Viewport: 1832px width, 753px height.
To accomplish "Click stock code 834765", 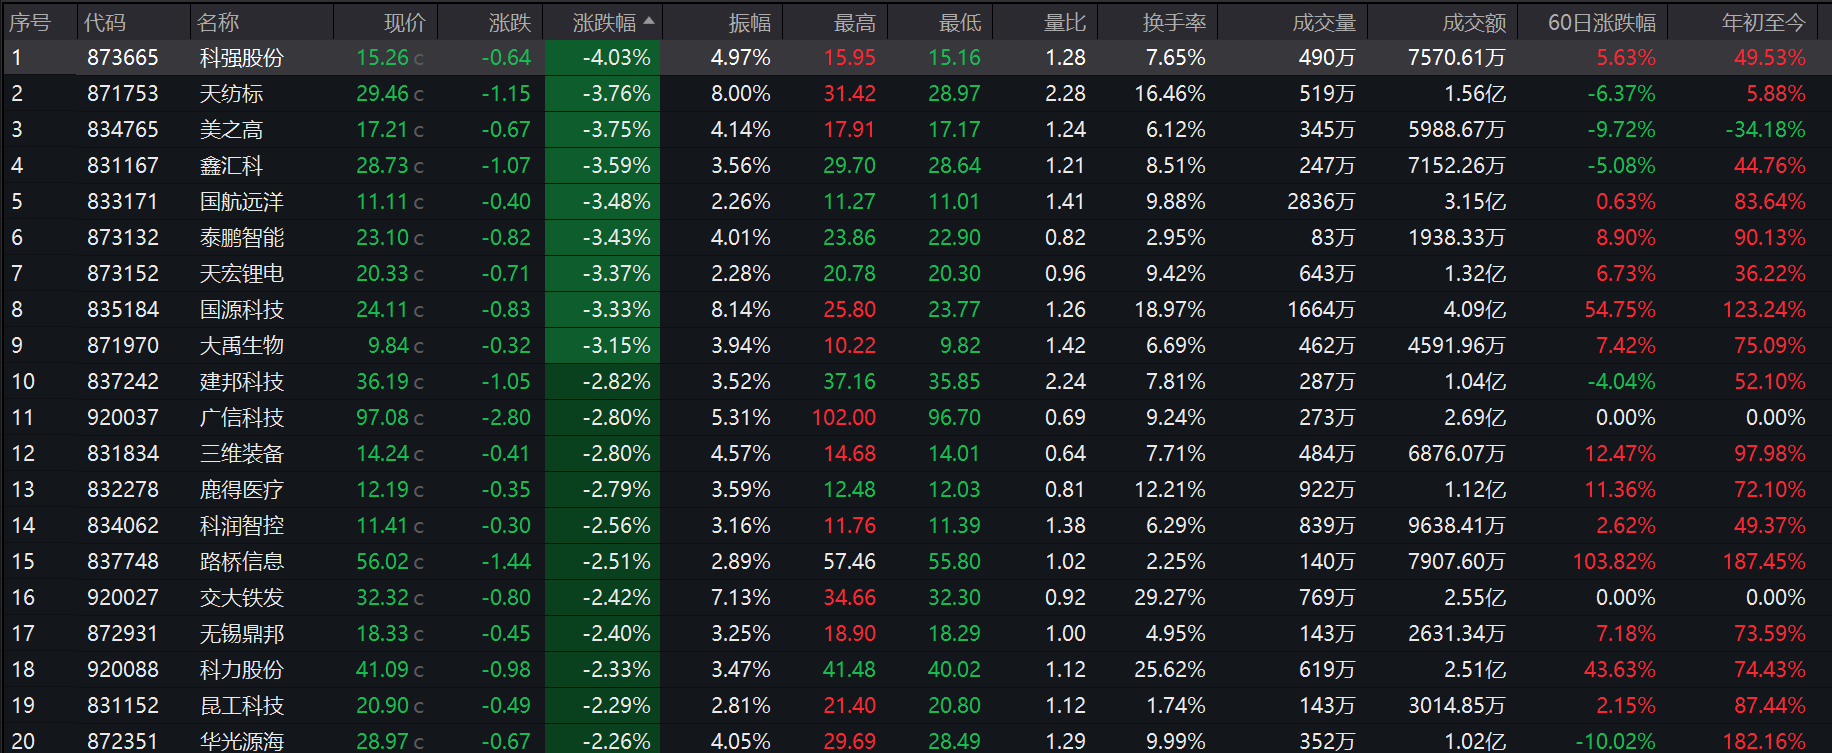I will [x=123, y=130].
